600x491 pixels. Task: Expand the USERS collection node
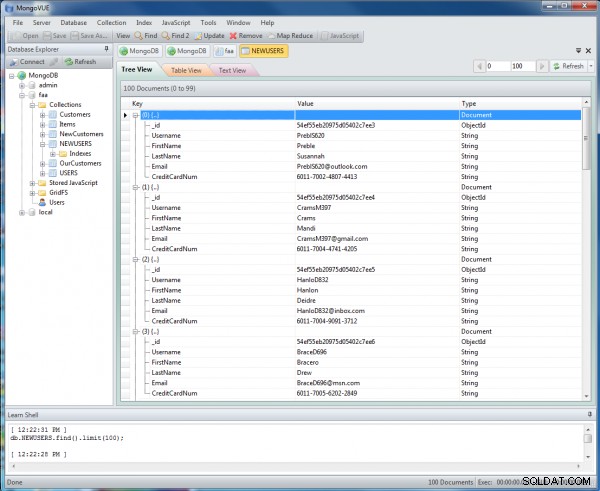pos(42,173)
